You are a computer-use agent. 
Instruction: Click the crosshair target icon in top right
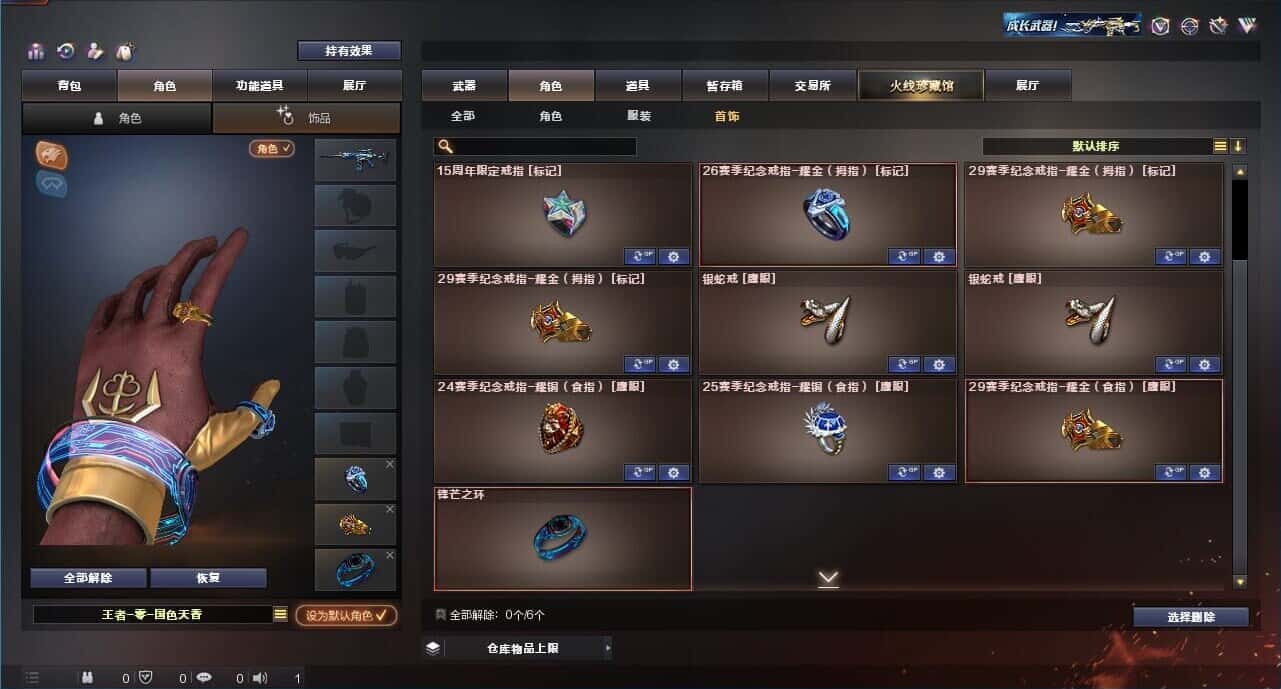[1189, 26]
